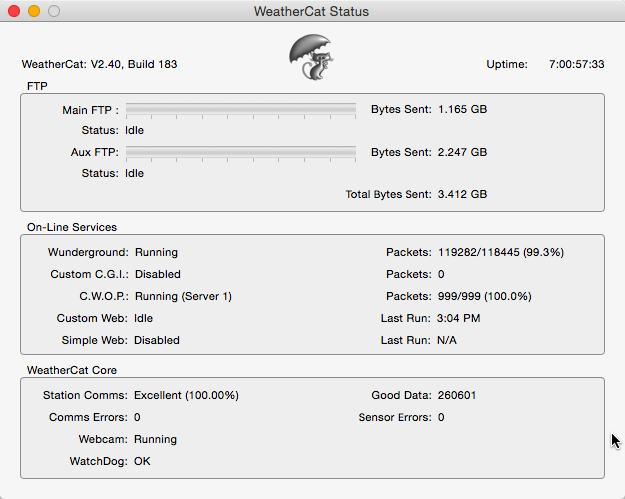Close the WeatherCat Status window

[14, 11]
